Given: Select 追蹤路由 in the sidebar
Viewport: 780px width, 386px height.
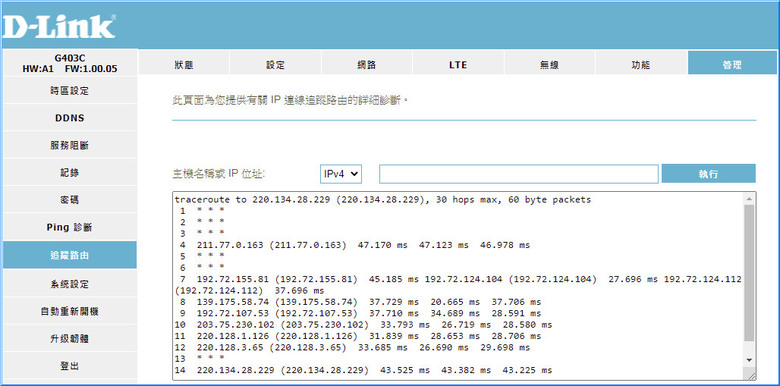Looking at the screenshot, I should [x=70, y=255].
